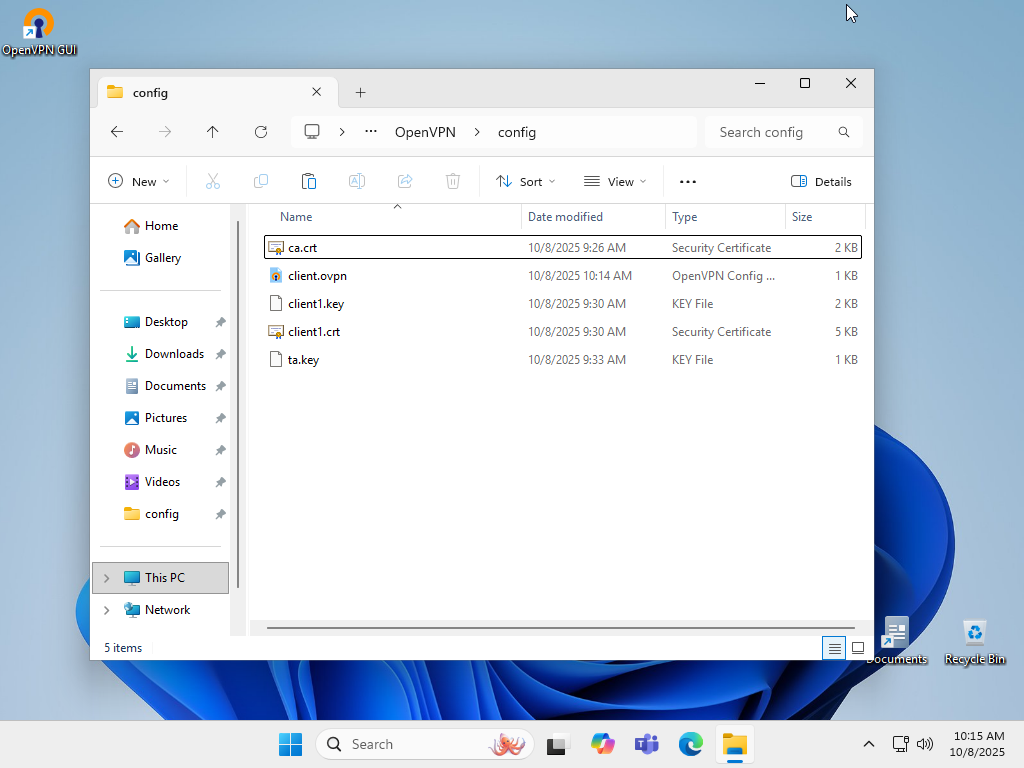The width and height of the screenshot is (1024, 768).
Task: Open Microsoft Edge from taskbar
Action: tap(690, 744)
